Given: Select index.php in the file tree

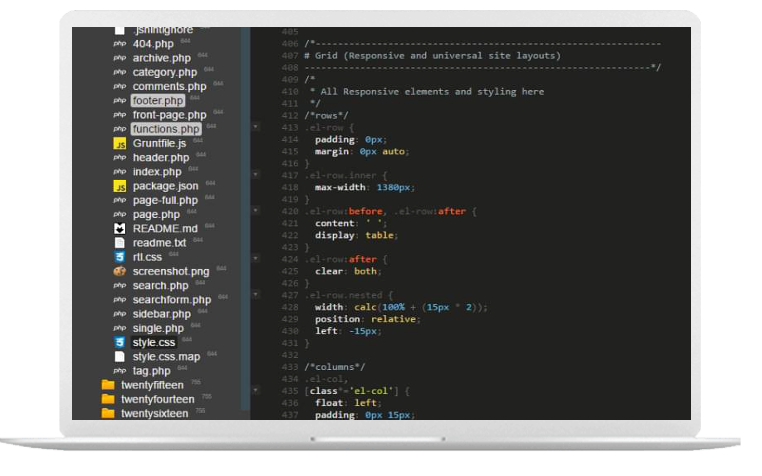Looking at the screenshot, I should (x=157, y=172).
